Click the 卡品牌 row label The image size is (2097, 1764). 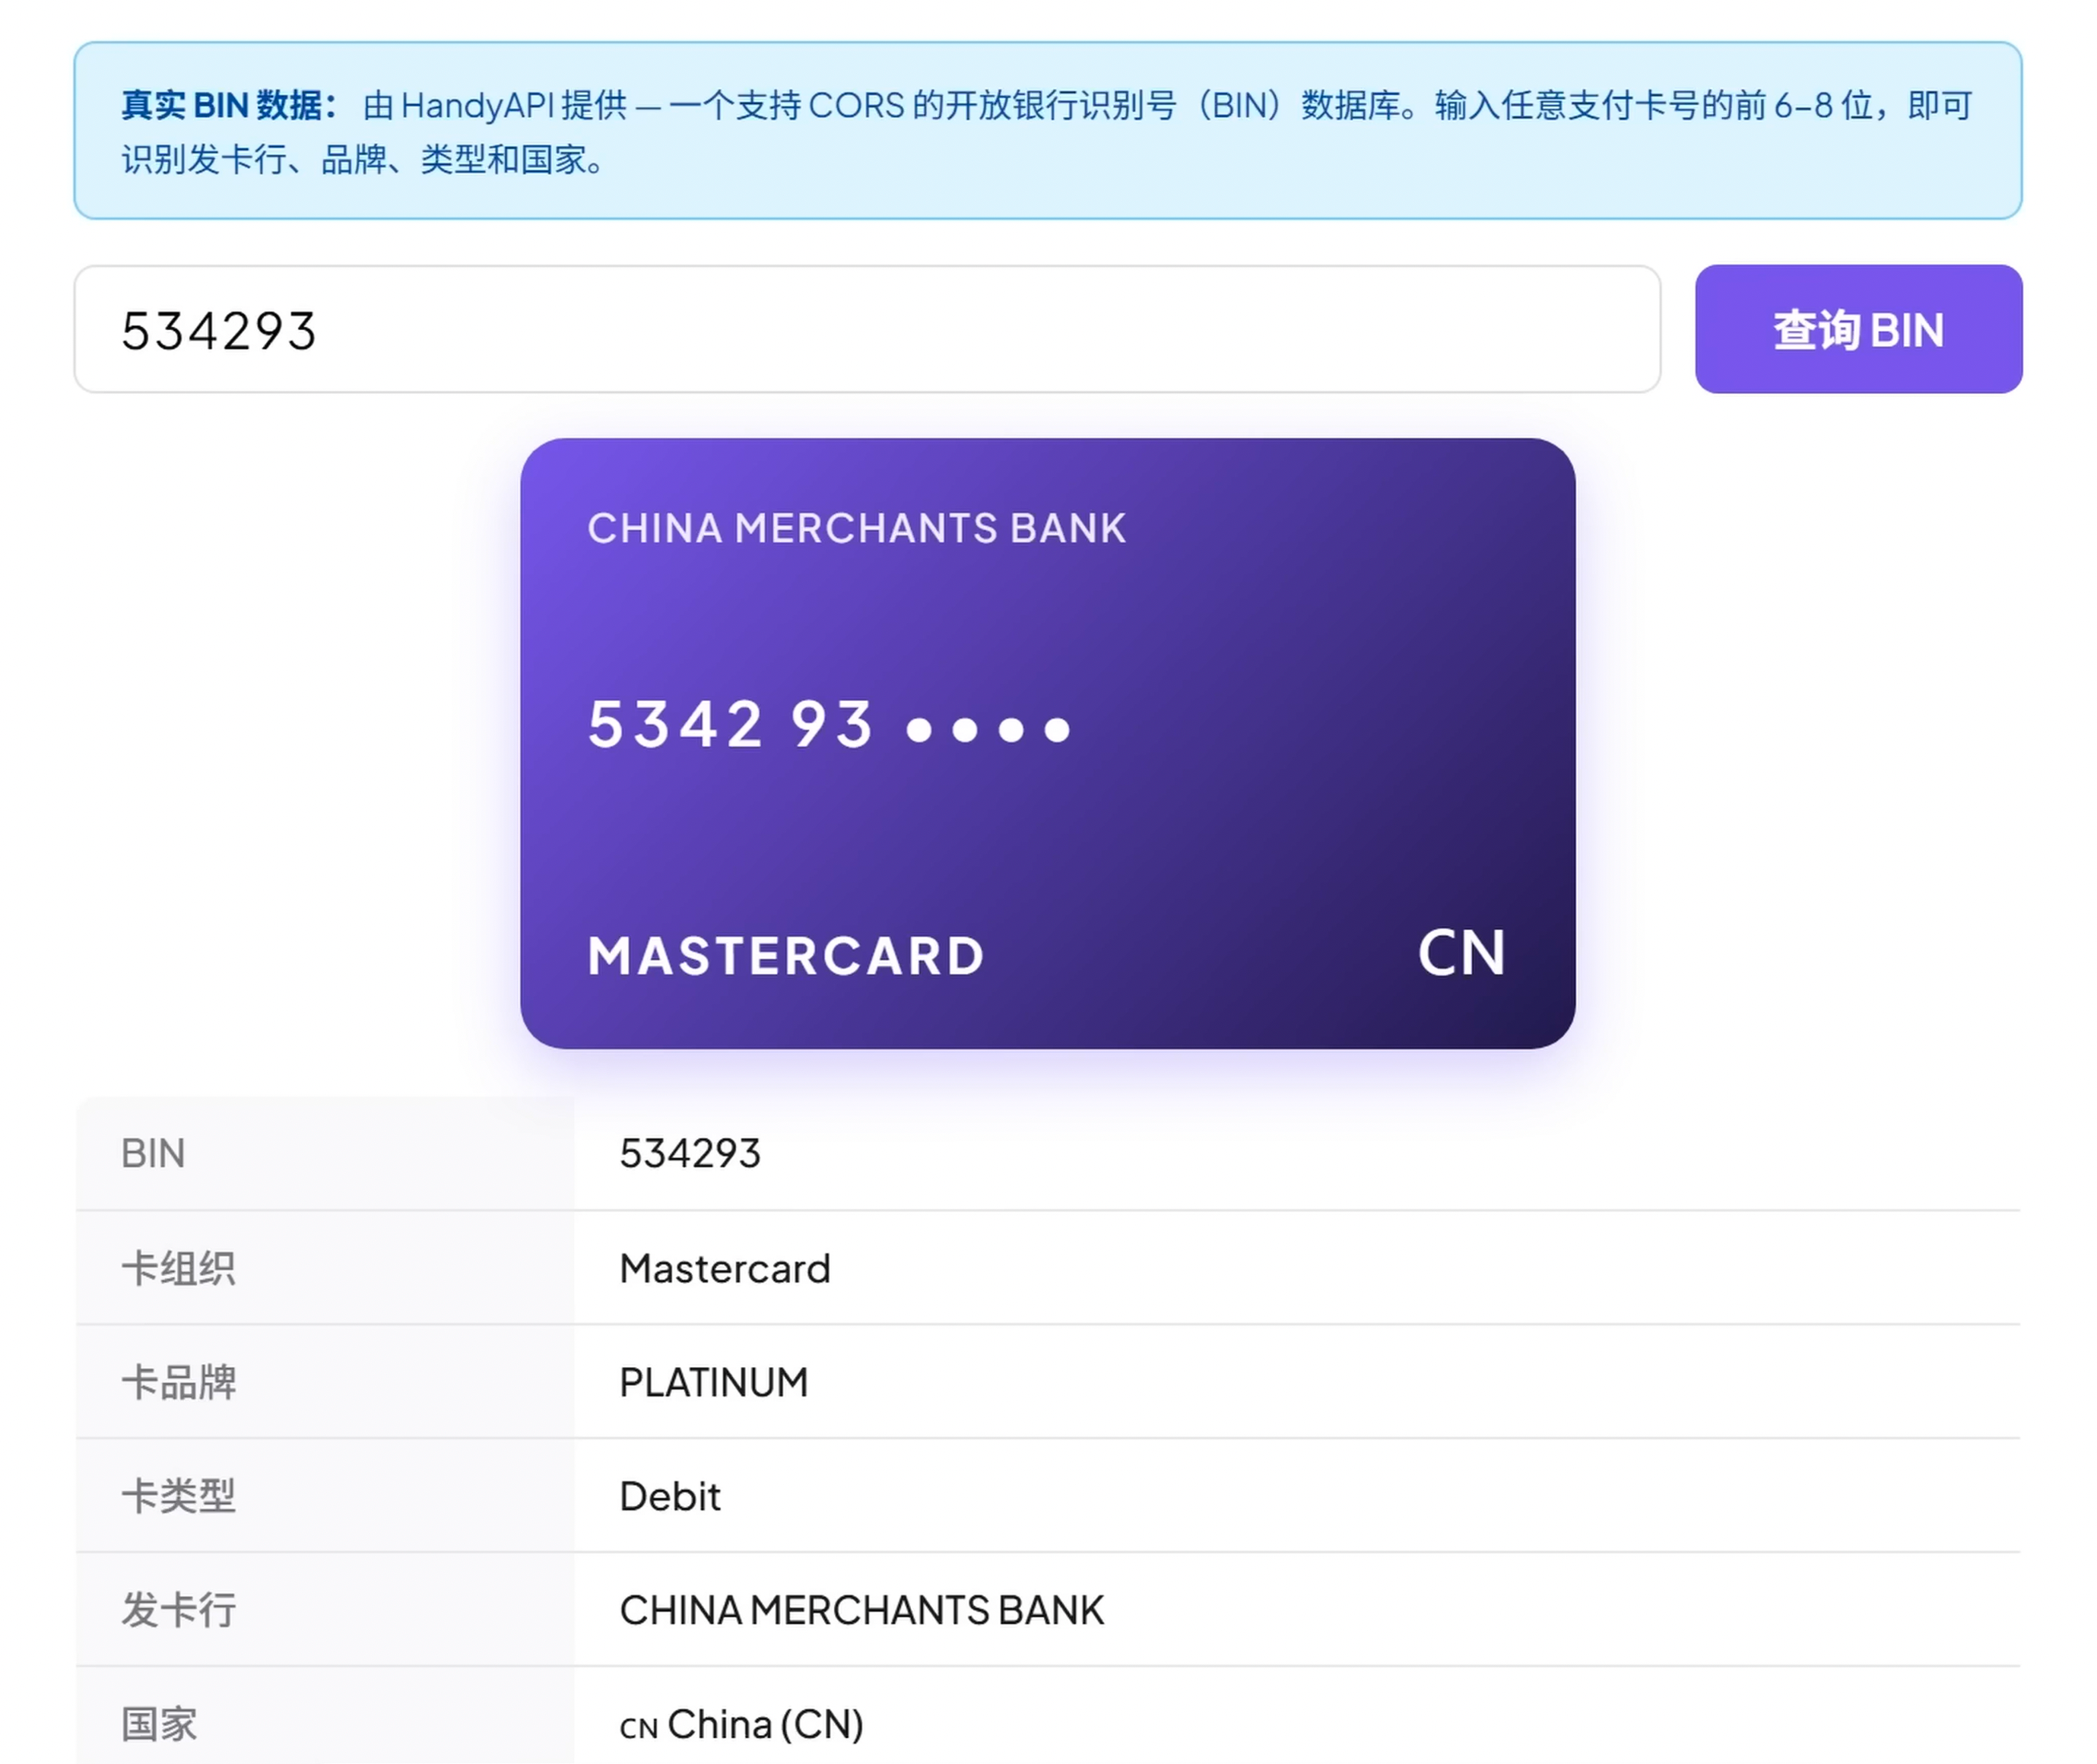[178, 1382]
